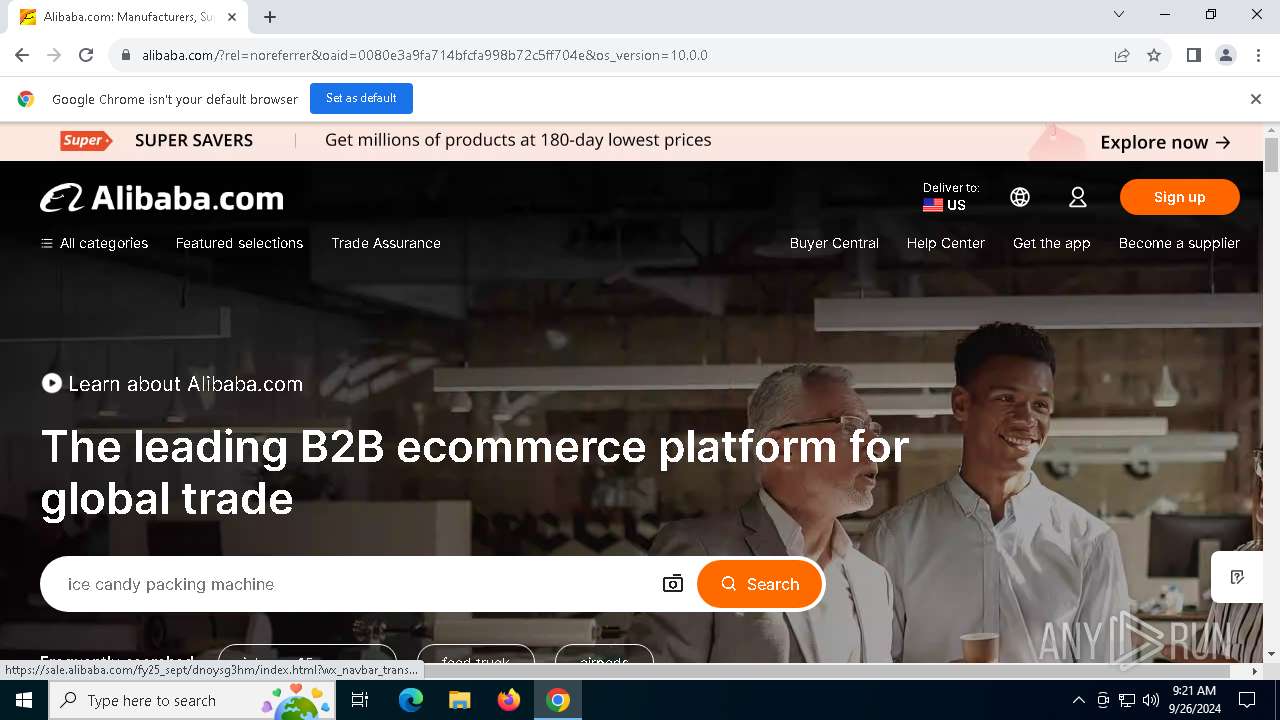Click the site lock icon in address bar
This screenshot has height=720, width=1280.
126,55
